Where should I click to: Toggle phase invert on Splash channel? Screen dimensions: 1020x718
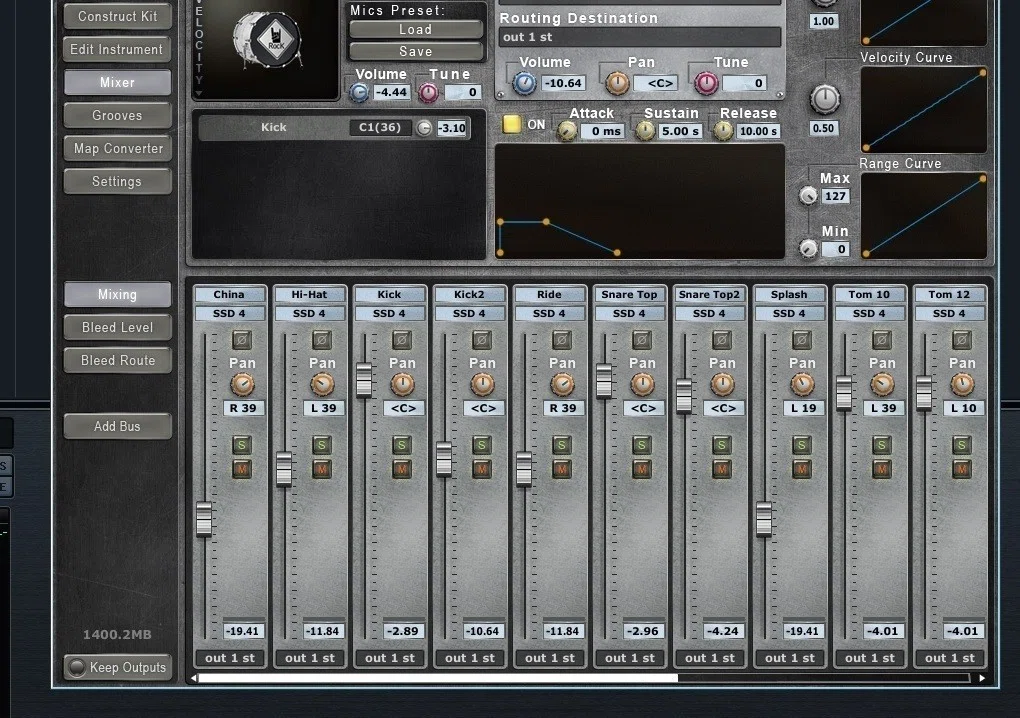801,339
